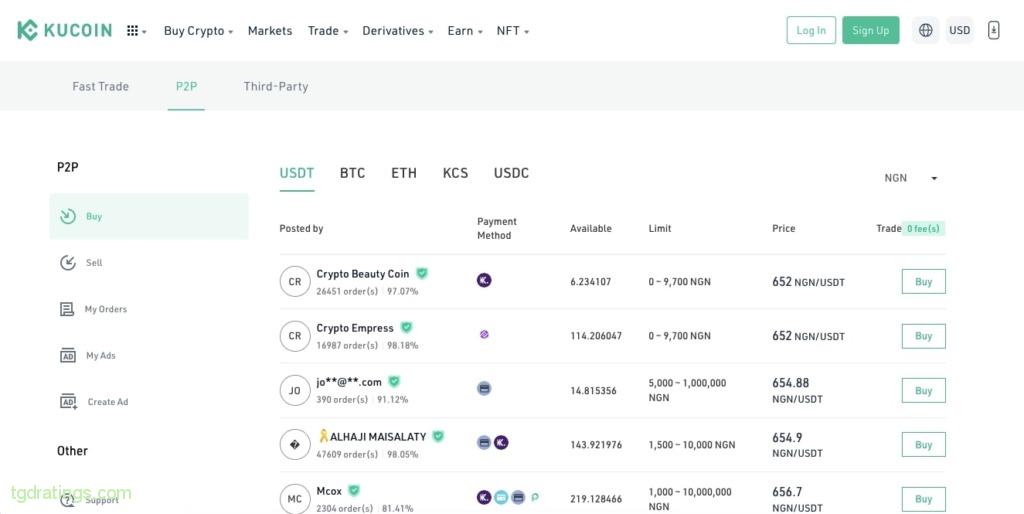The height and width of the screenshot is (514, 1024).
Task: Switch to the Fast Trade tab
Action: (x=101, y=86)
